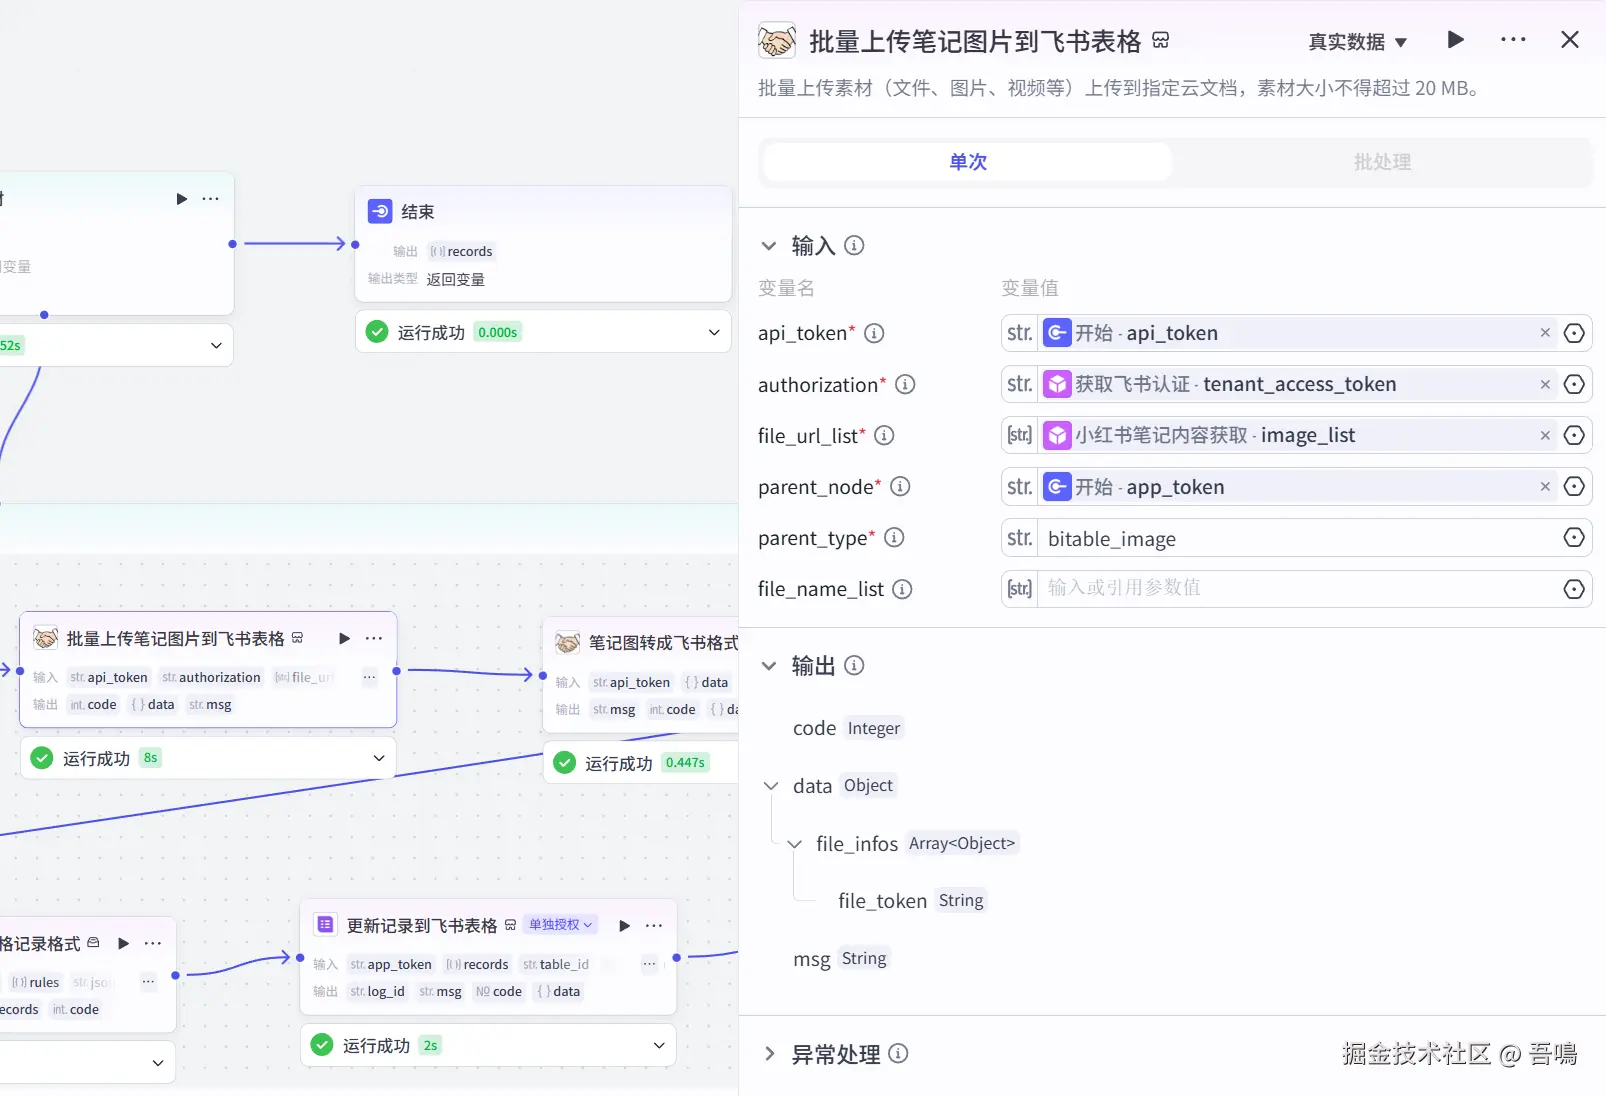Viewport: 1606px width, 1096px height.
Task: Clear the 开始 - api_token reference value
Action: 1545,333
